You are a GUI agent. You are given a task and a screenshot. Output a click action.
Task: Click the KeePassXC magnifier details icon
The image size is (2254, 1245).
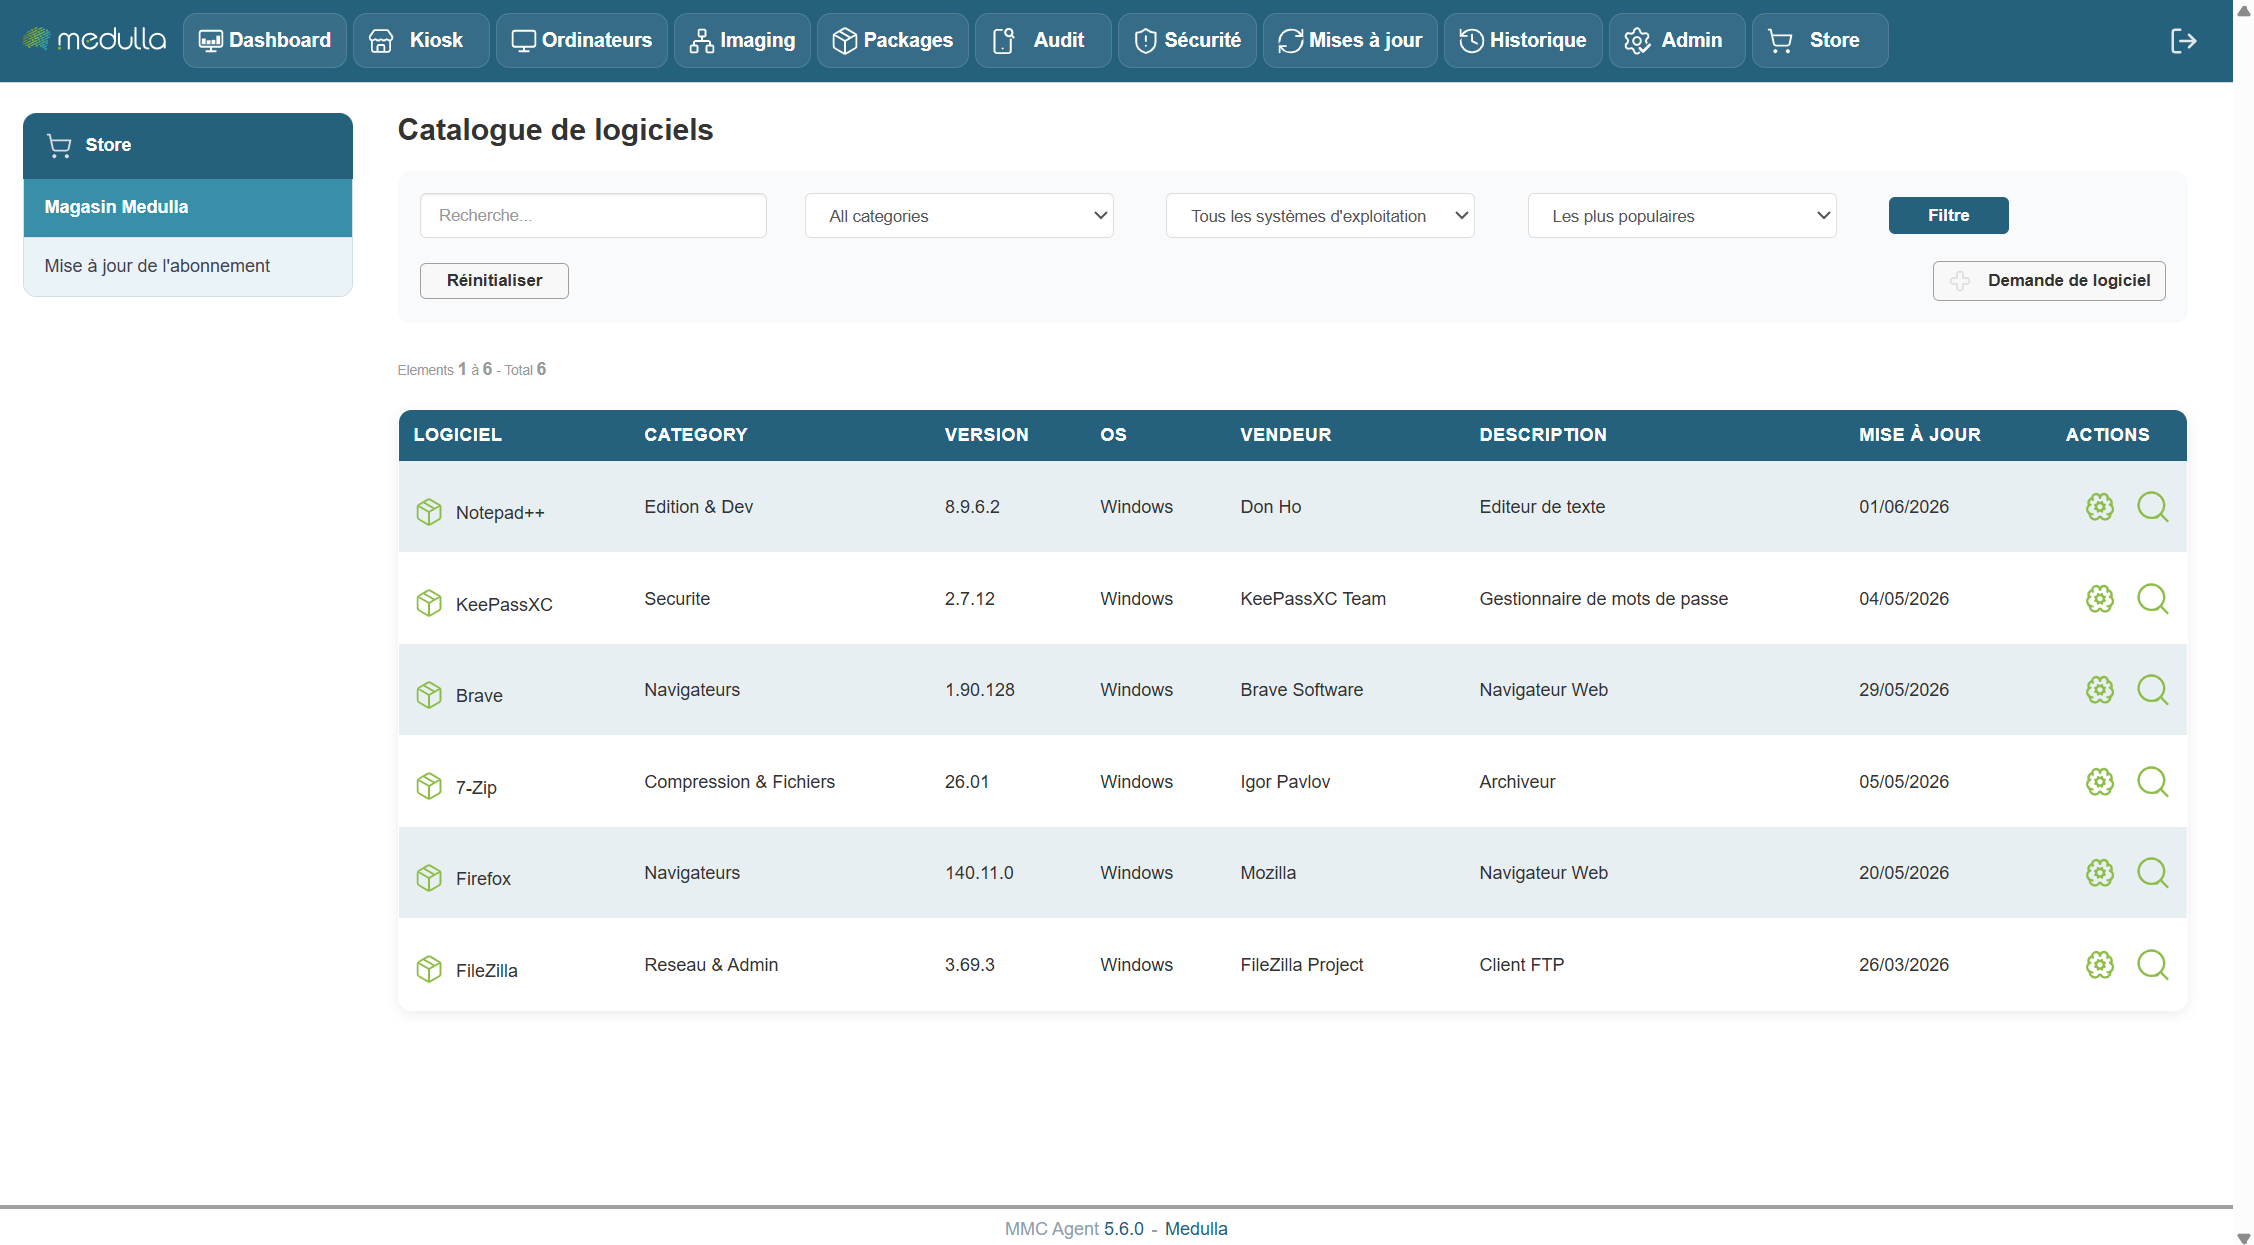coord(2152,599)
